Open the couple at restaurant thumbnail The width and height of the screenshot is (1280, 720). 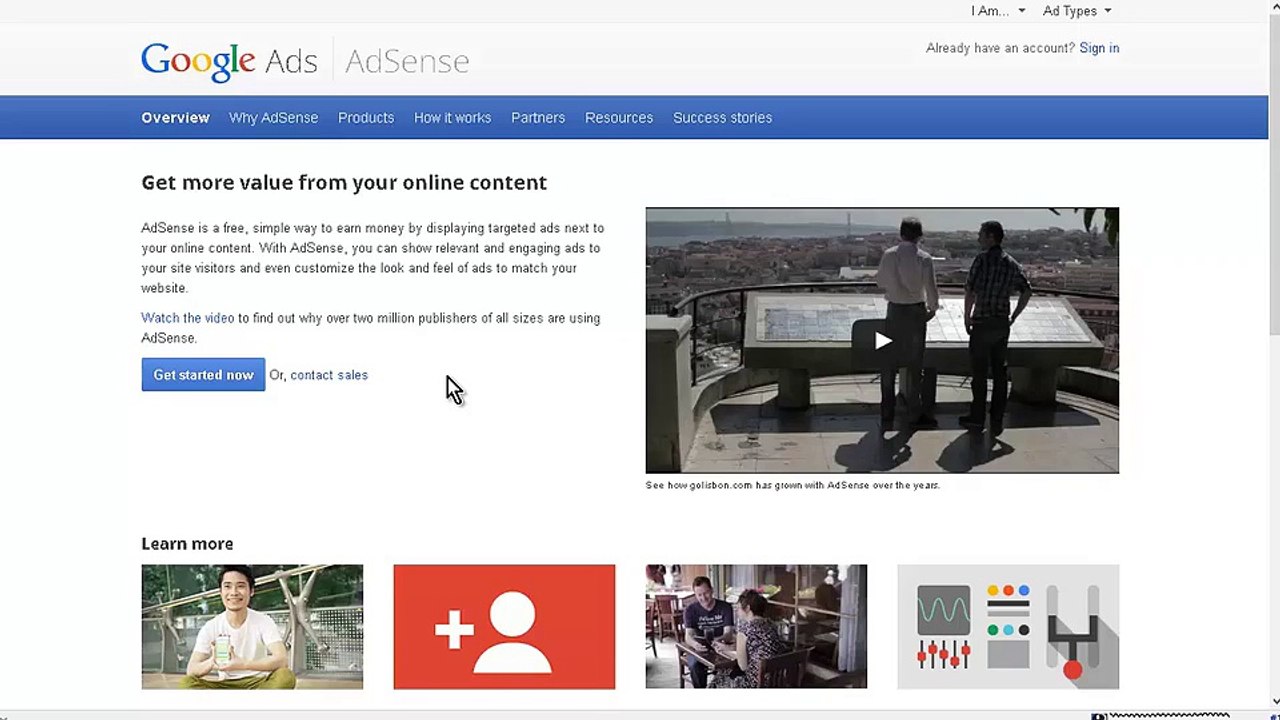coord(756,627)
